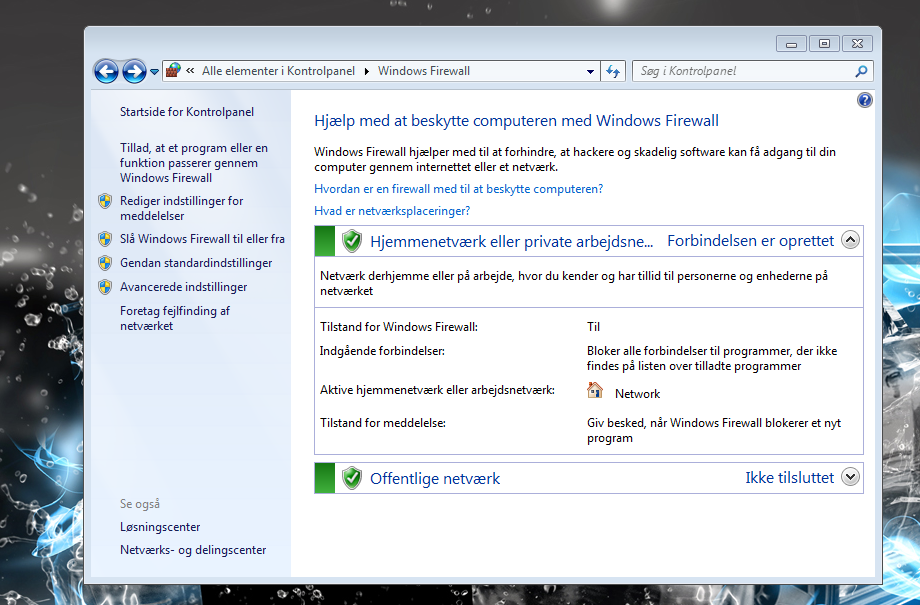Click green shield icon for Offentlige netværk
The image size is (920, 605).
click(351, 478)
